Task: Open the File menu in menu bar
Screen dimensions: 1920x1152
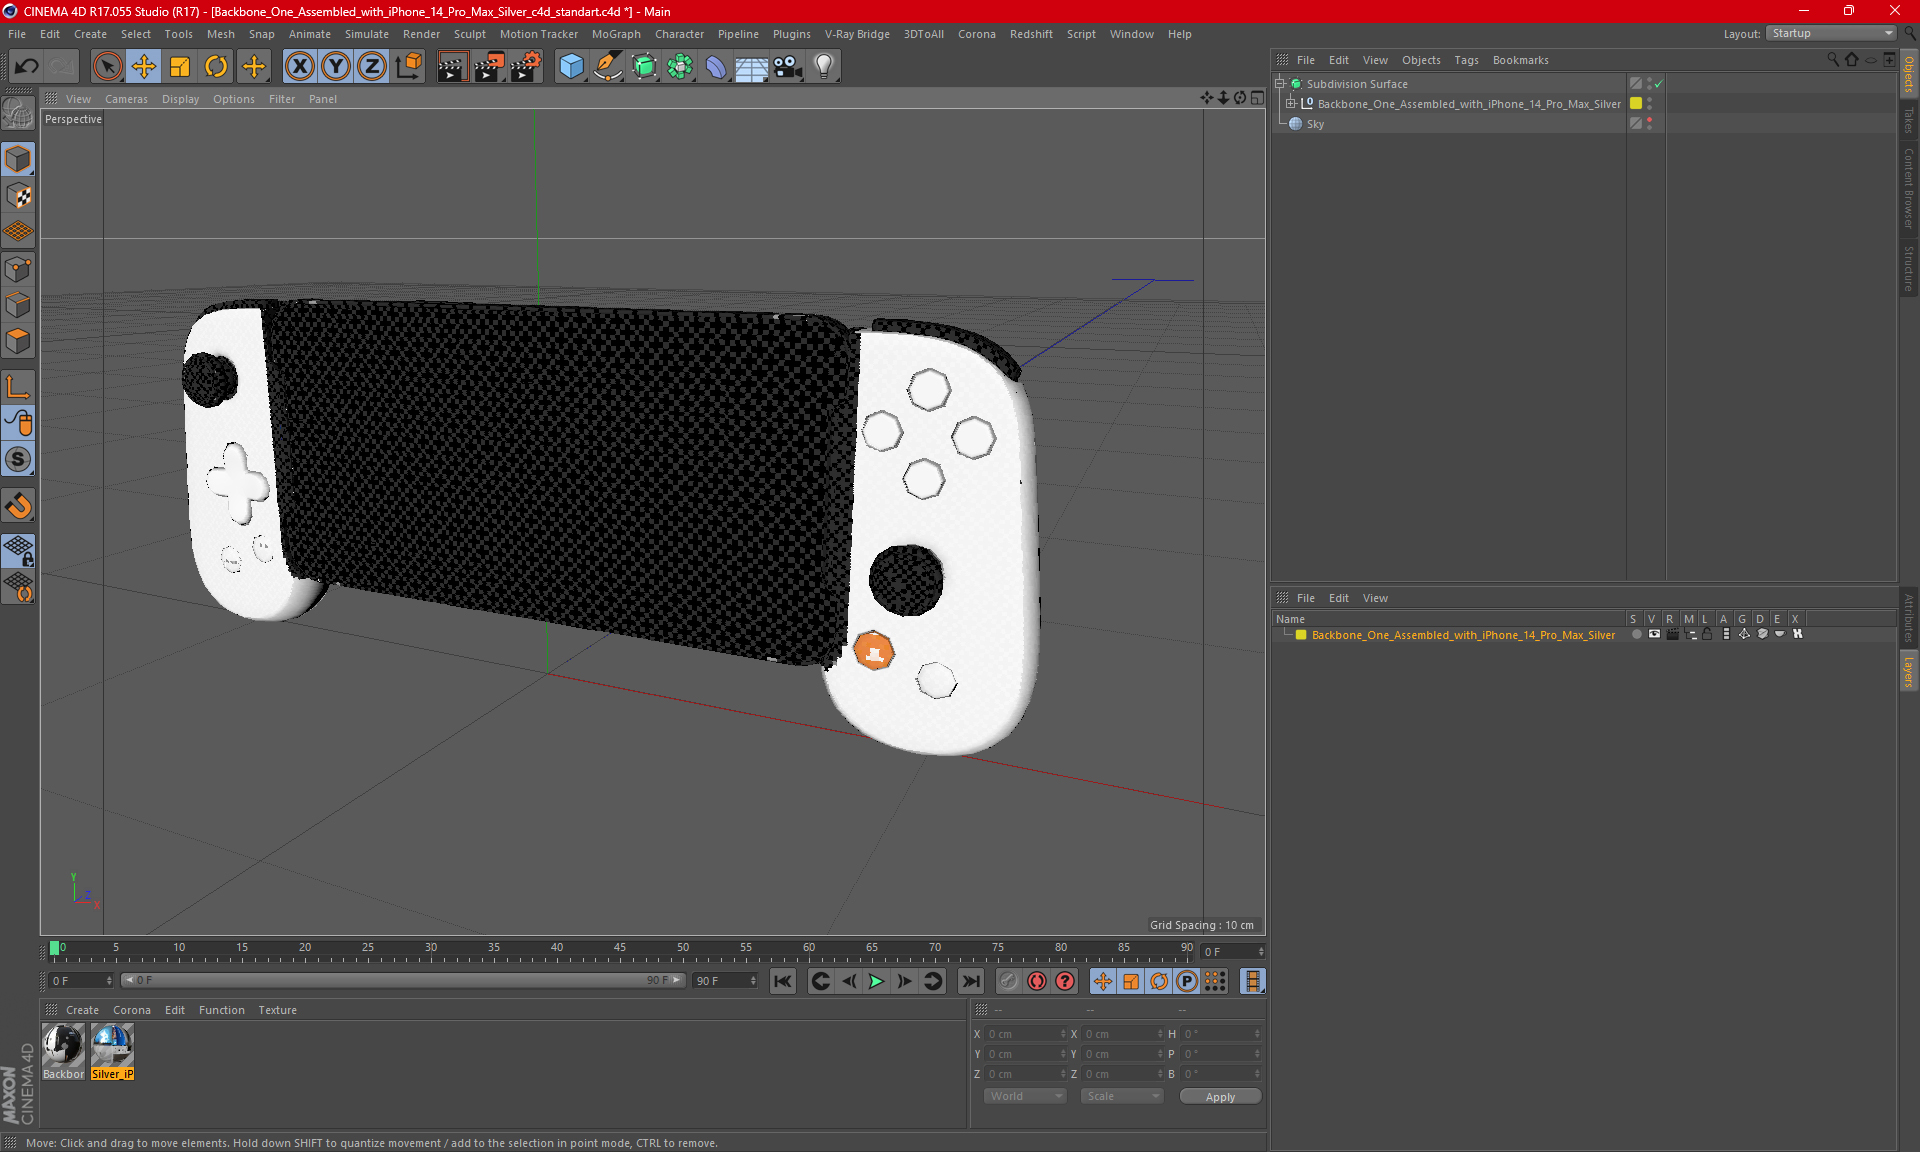Action: click(17, 34)
